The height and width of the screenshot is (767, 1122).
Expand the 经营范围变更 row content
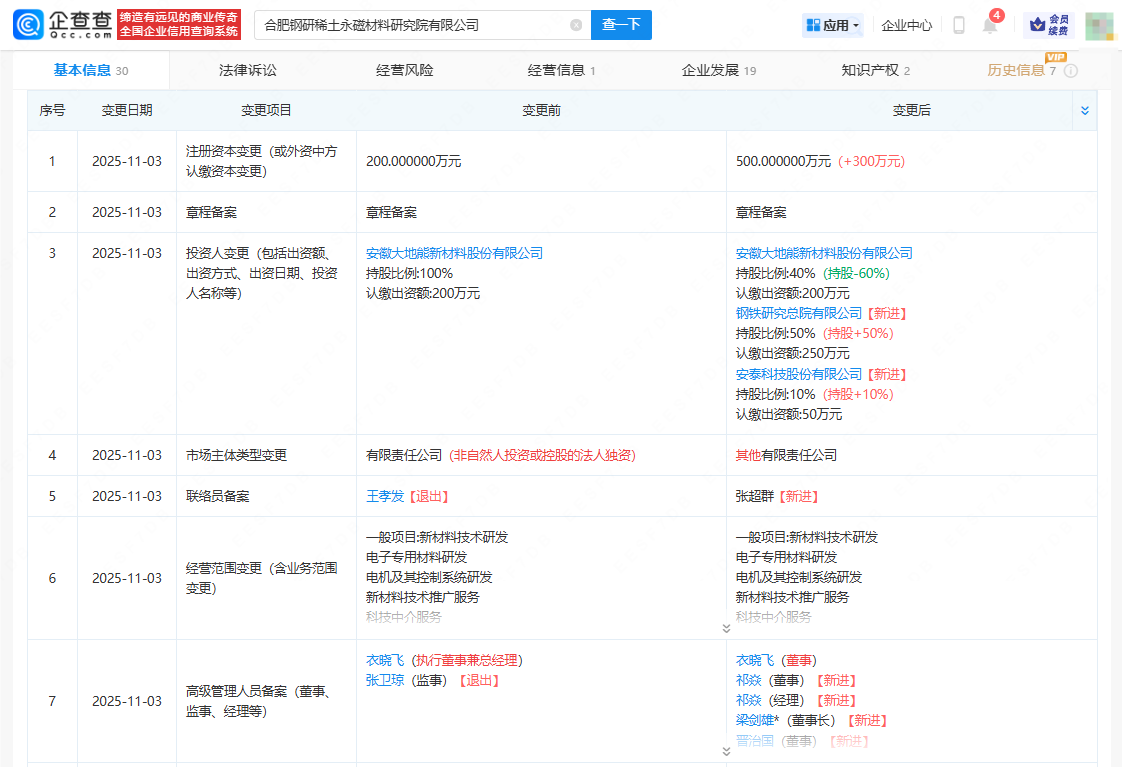pos(726,628)
